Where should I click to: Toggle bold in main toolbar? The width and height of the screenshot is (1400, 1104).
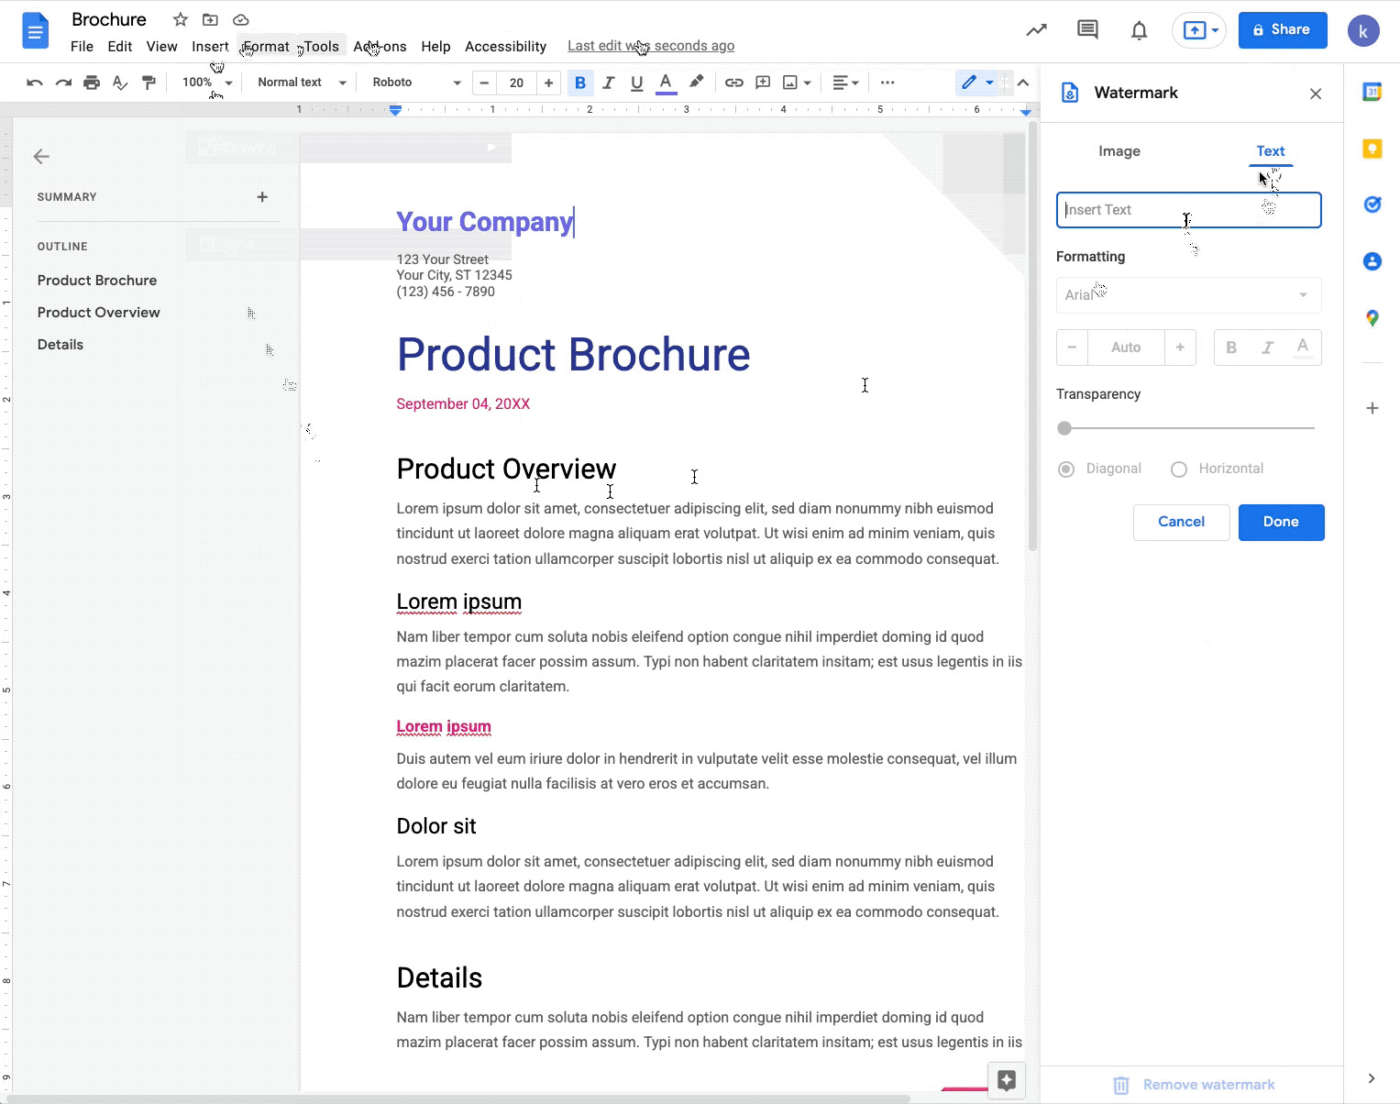[580, 83]
